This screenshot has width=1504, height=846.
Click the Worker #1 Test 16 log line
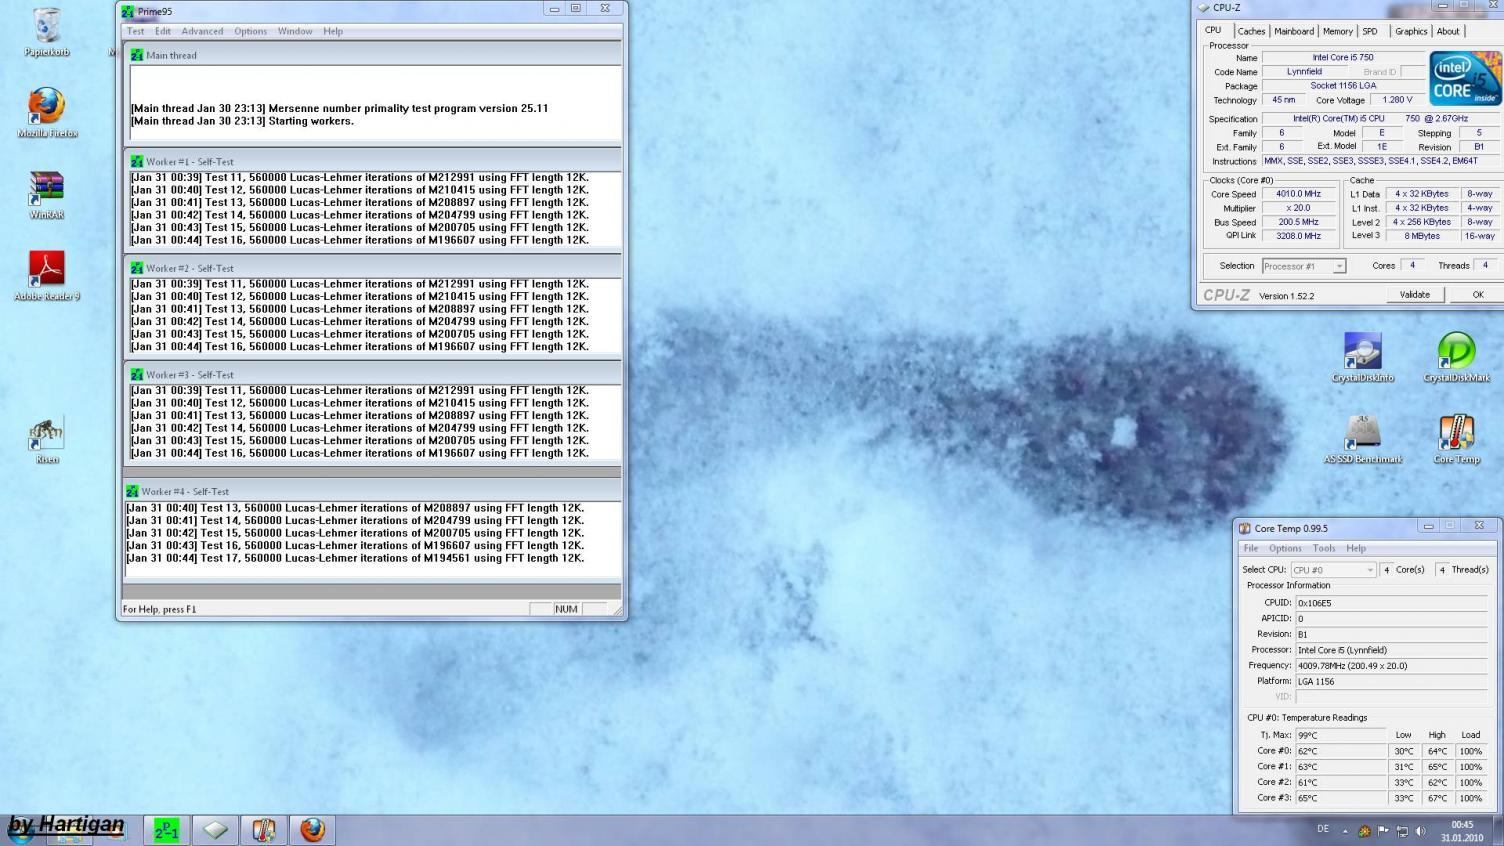click(359, 240)
